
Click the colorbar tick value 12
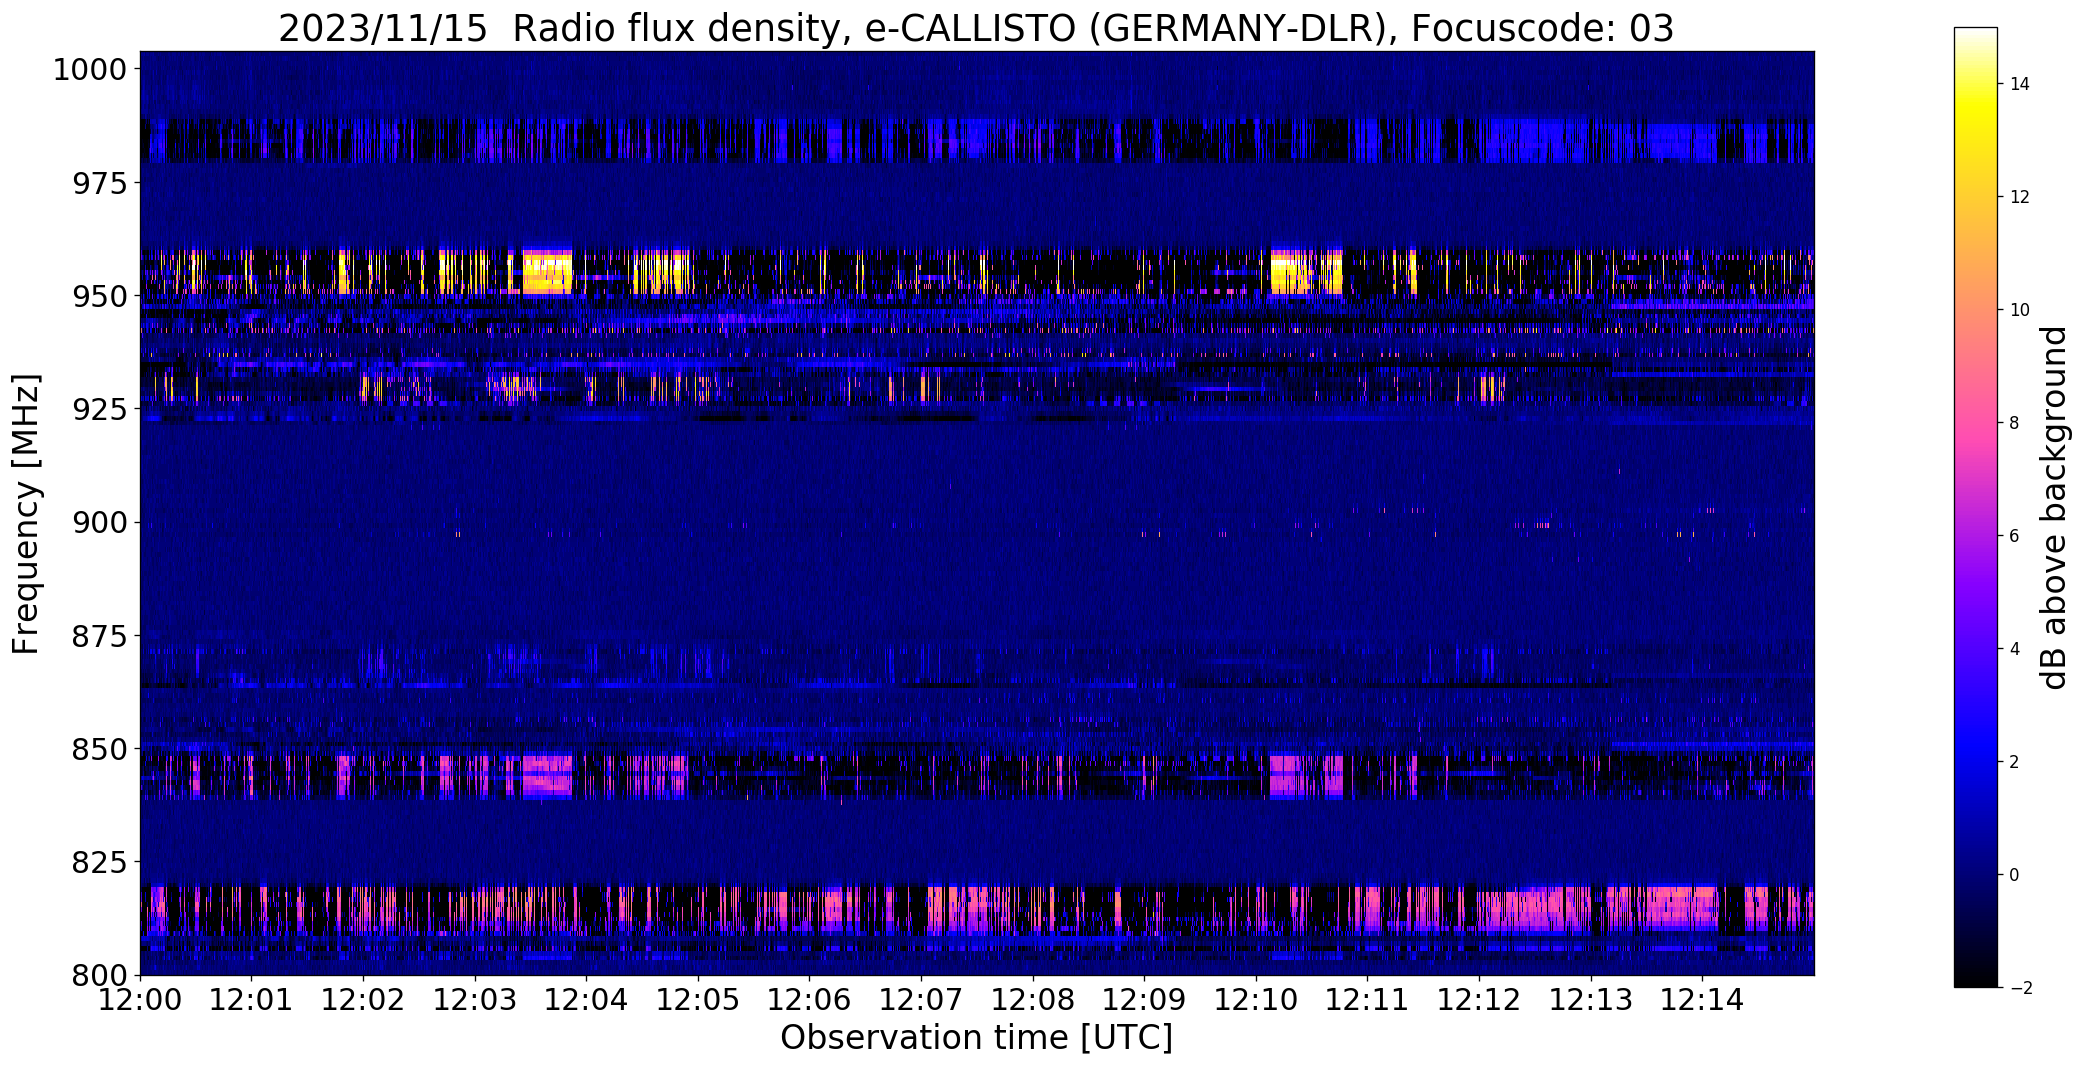tap(2020, 197)
